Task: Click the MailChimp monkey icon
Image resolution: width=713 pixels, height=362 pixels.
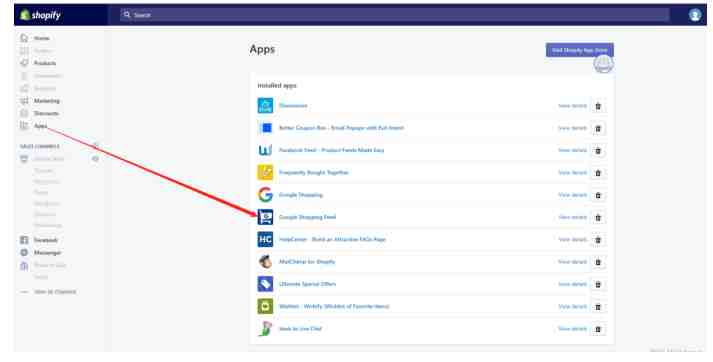Action: pyautogui.click(x=266, y=261)
